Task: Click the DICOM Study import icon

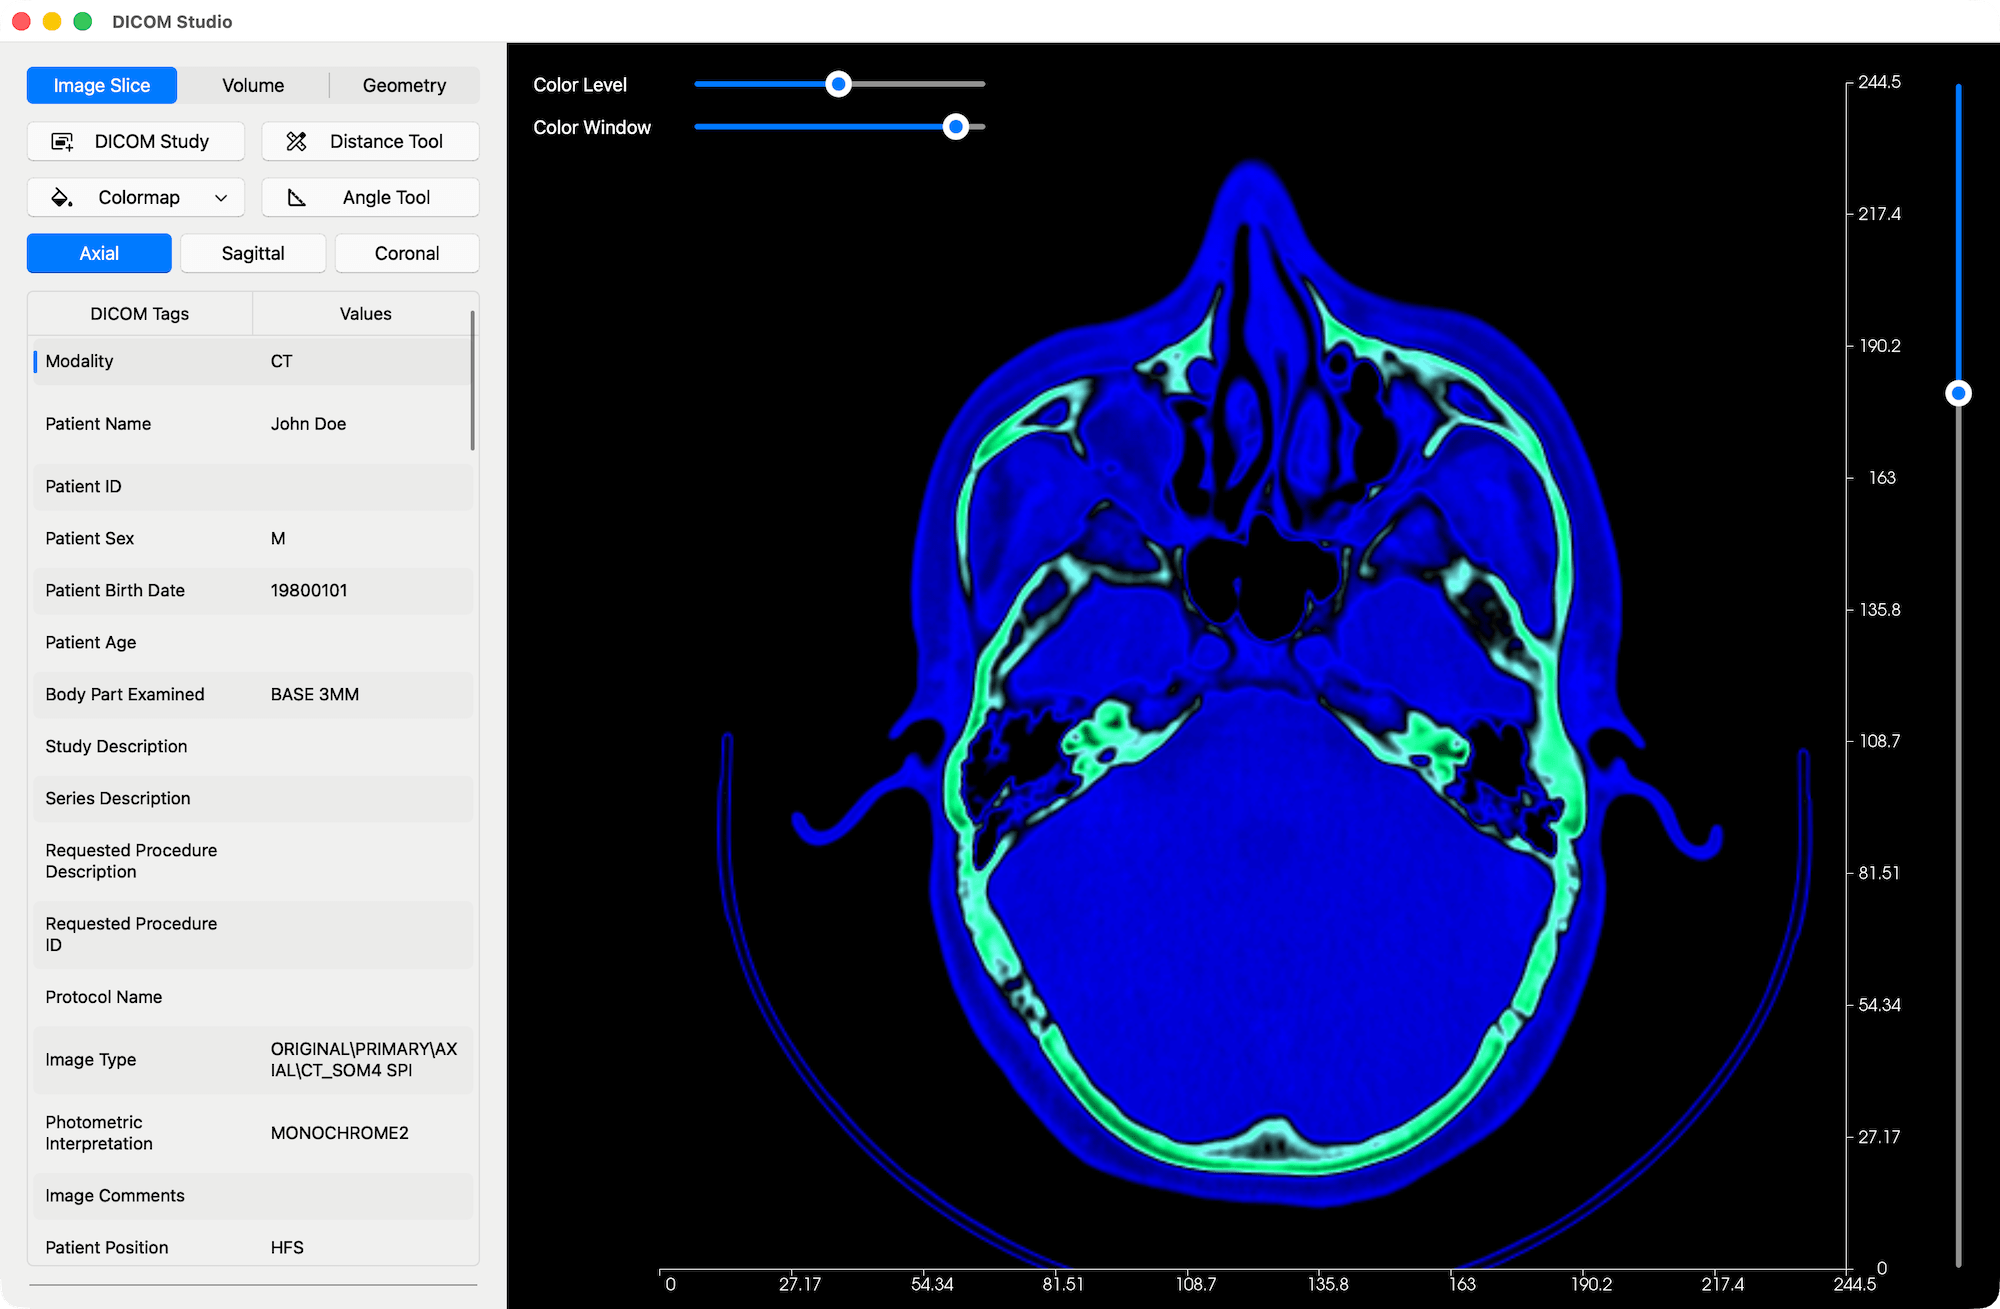Action: [62, 141]
